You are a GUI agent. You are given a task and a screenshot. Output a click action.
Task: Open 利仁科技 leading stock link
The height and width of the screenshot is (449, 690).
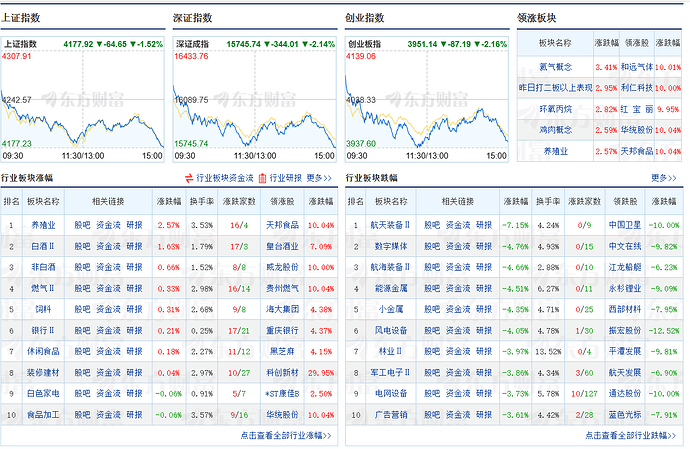point(637,88)
